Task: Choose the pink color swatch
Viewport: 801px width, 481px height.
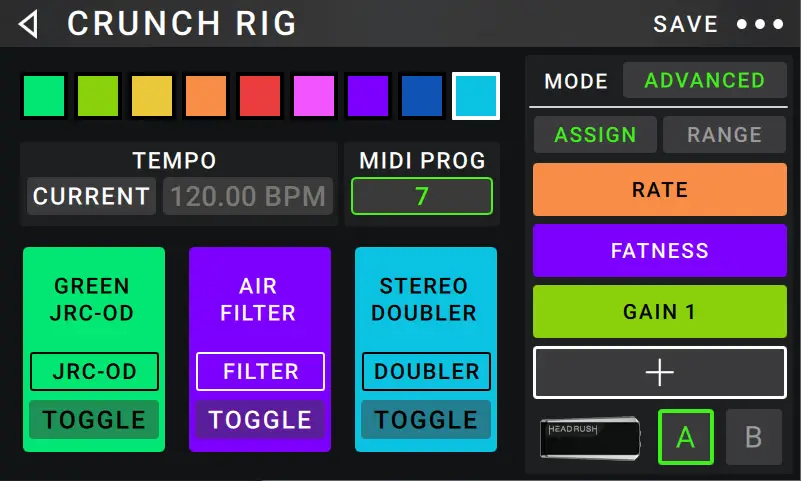Action: coord(314,96)
